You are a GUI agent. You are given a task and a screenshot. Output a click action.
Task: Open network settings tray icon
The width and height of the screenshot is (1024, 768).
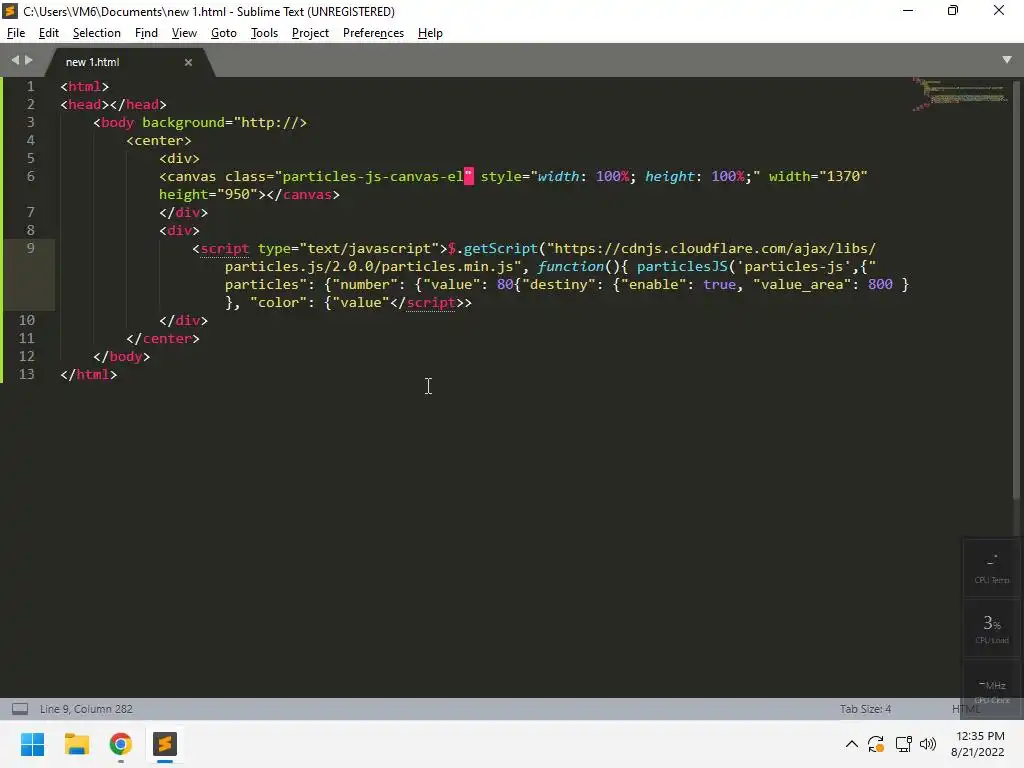904,744
